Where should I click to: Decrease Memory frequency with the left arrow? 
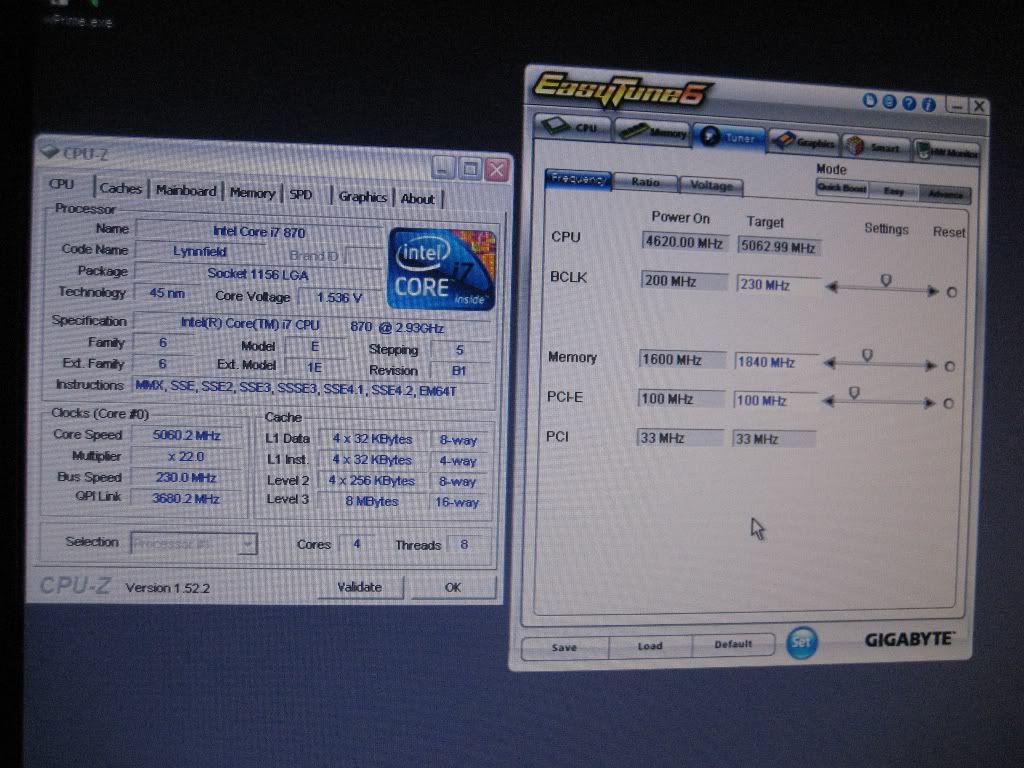[x=829, y=362]
